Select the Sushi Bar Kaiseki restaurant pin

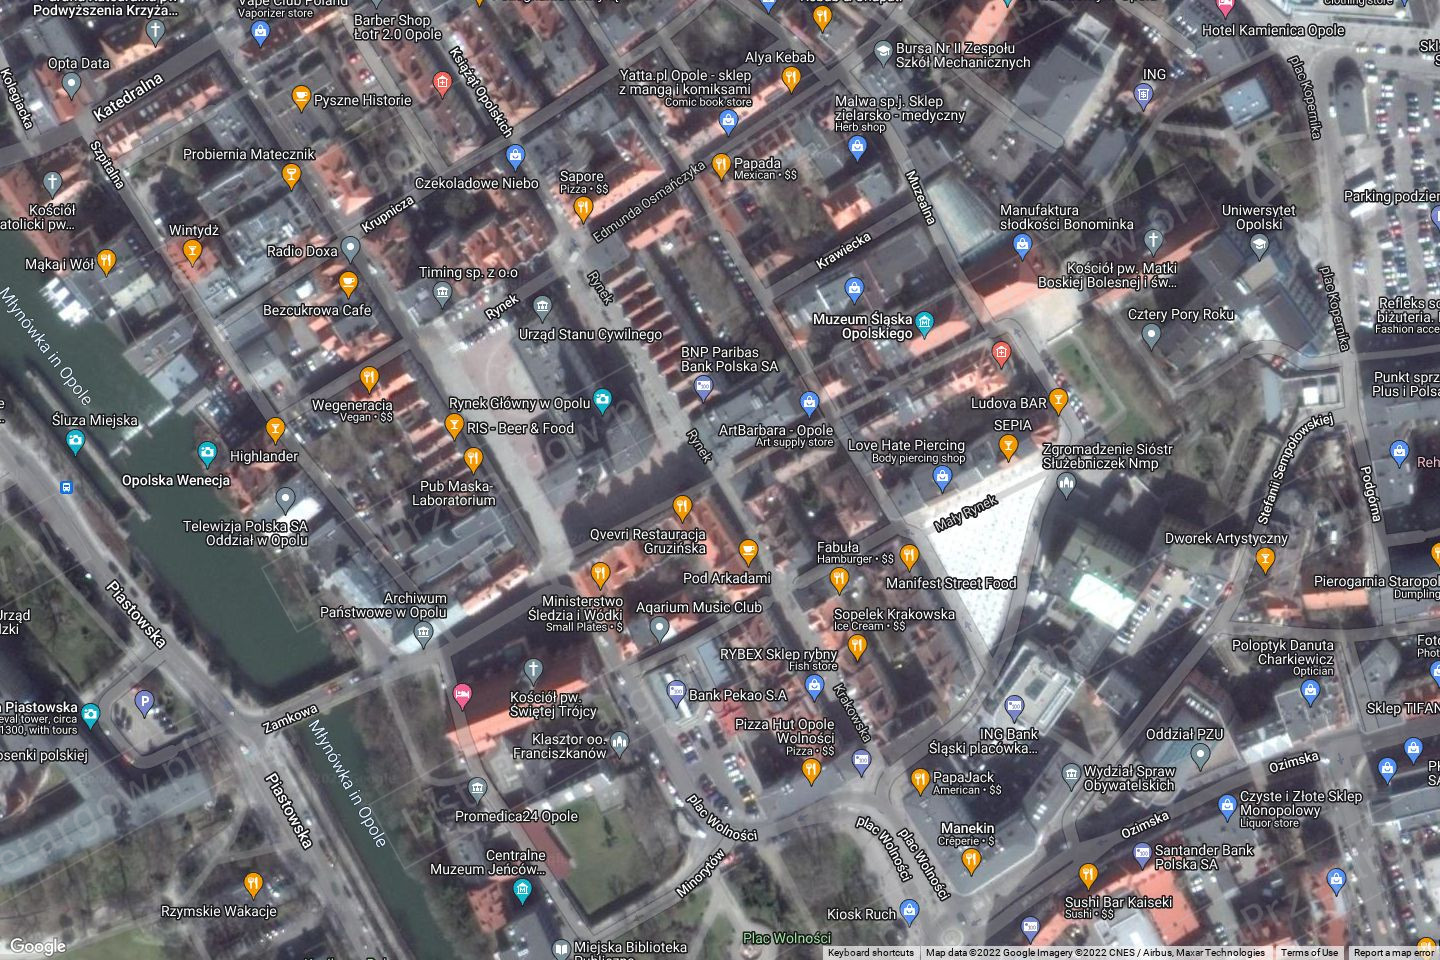pos(1088,876)
